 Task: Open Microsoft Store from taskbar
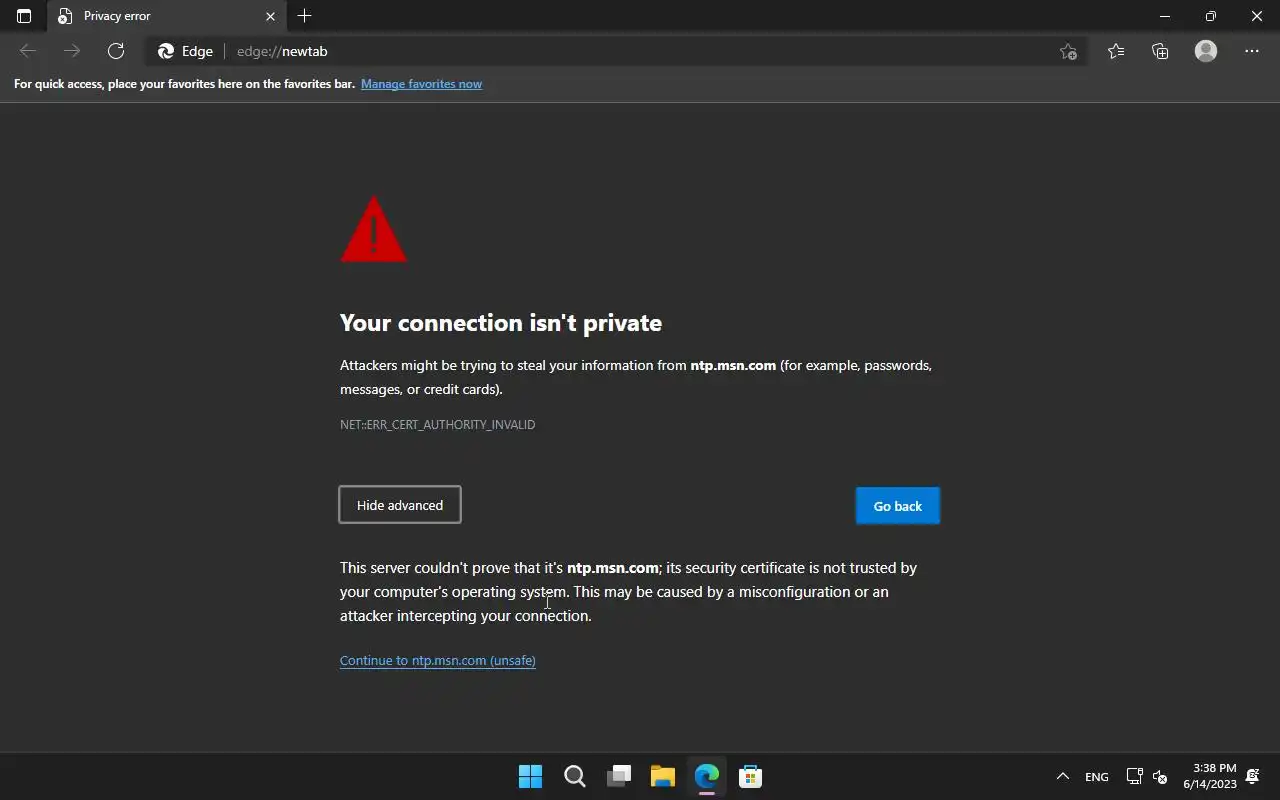[x=750, y=776]
